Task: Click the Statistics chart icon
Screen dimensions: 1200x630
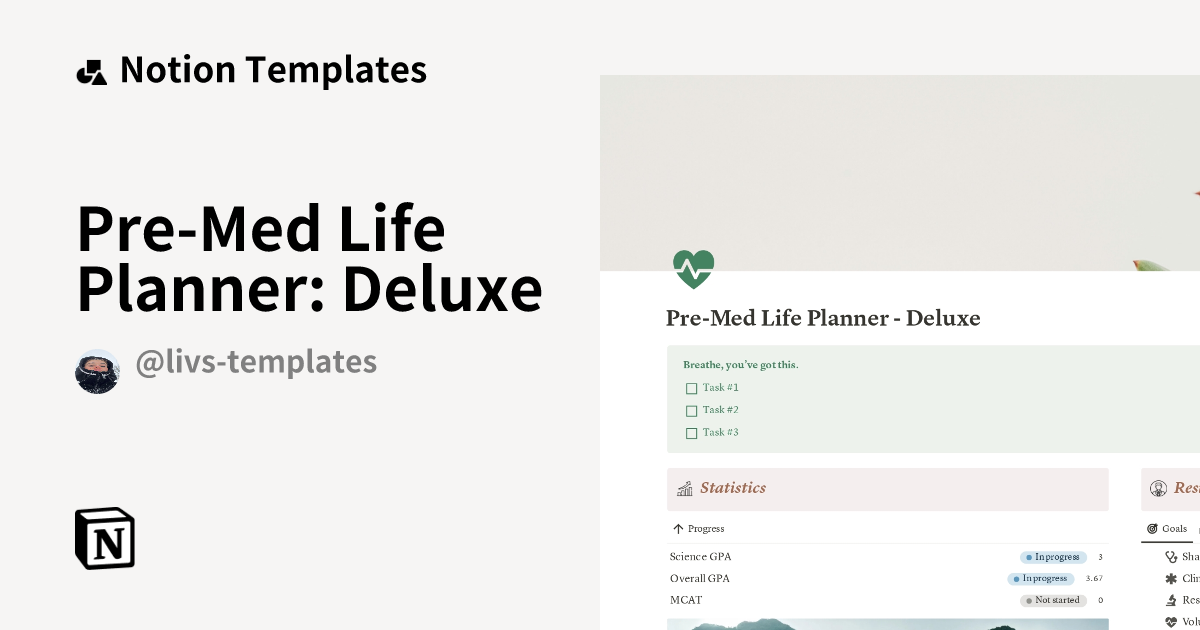Action: 685,489
